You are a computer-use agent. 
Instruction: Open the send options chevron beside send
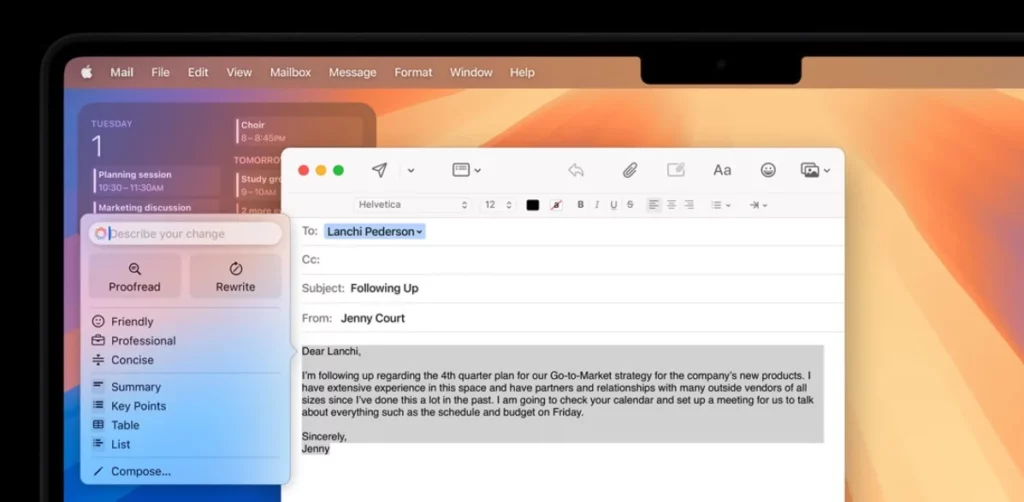click(411, 170)
